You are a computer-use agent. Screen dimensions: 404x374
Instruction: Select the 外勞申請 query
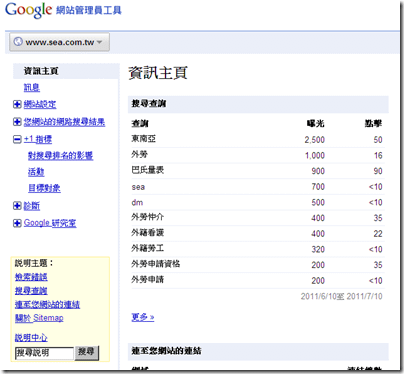coord(148,280)
